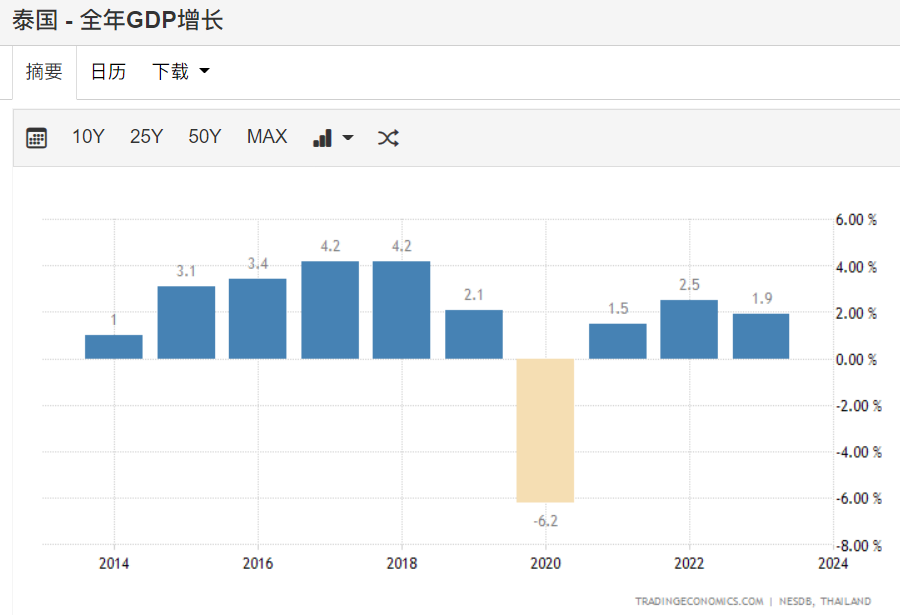Click the 2023 bar labeled 1.9
Image resolution: width=900 pixels, height=615 pixels.
[761, 336]
